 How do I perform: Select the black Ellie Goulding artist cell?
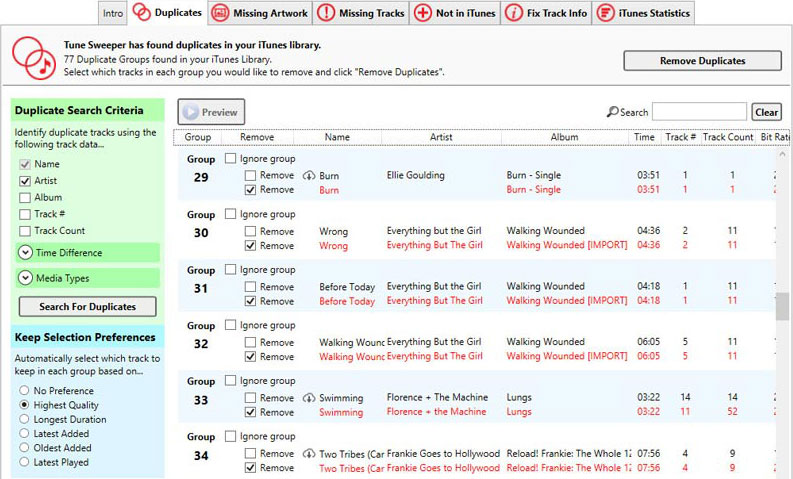(416, 176)
